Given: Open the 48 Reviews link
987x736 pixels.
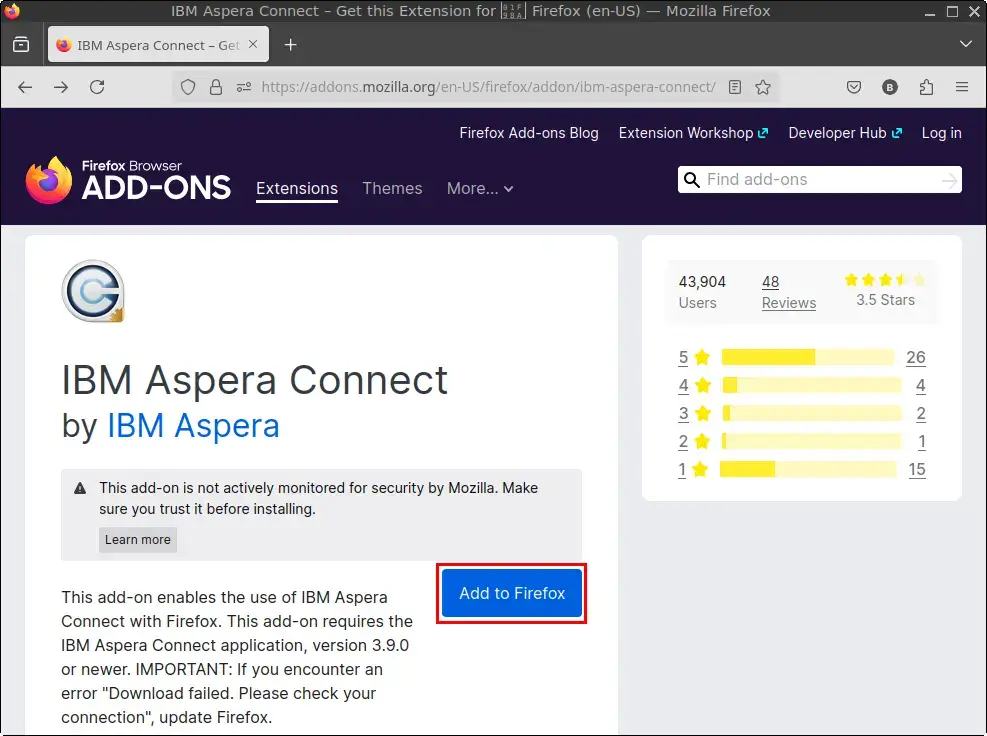Looking at the screenshot, I should pyautogui.click(x=789, y=292).
